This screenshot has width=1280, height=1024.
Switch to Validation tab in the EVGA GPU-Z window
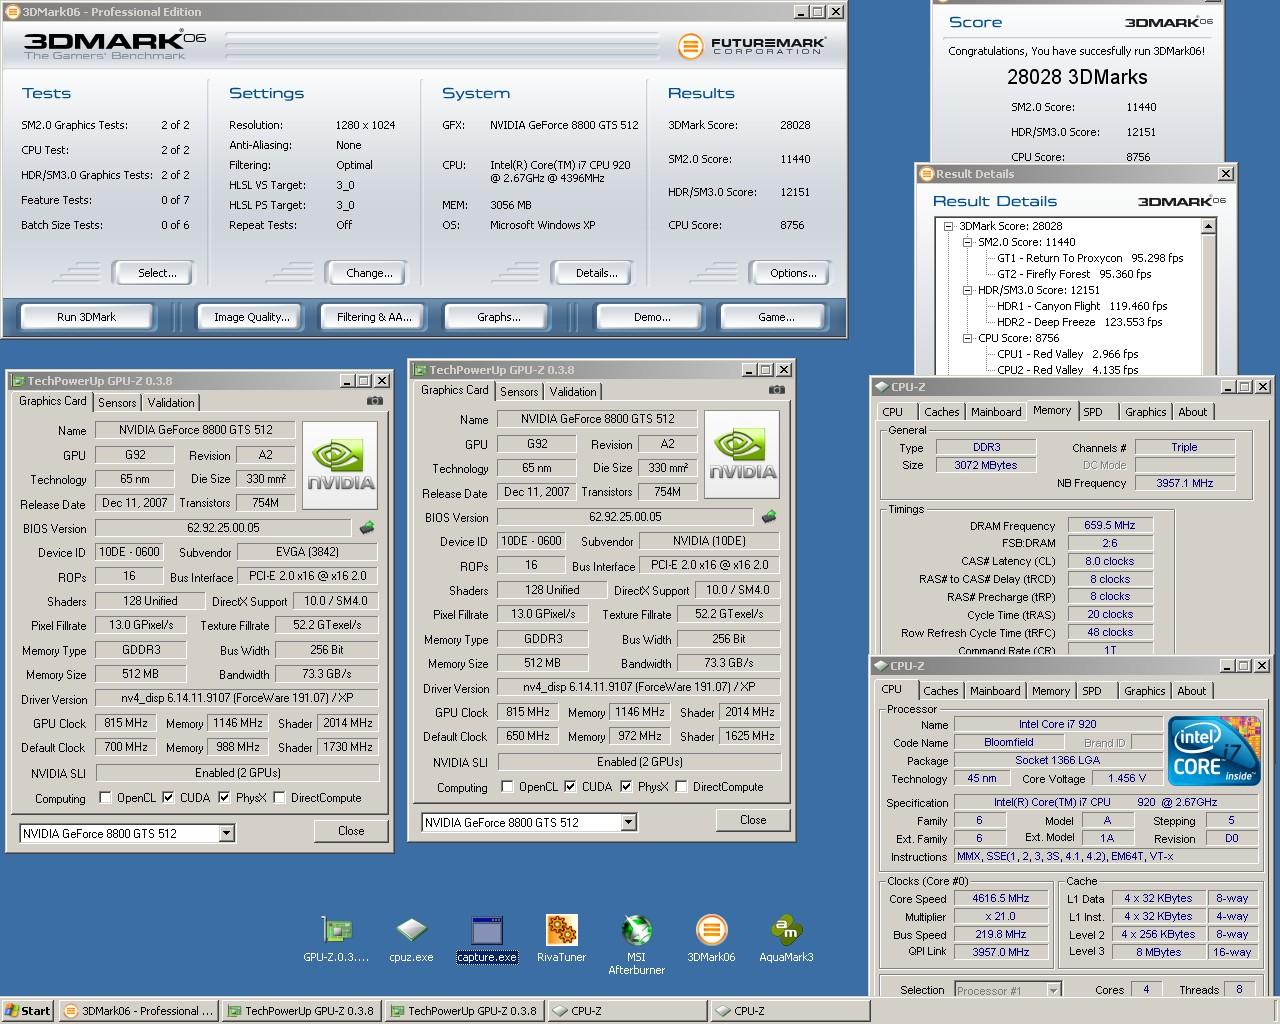(171, 403)
